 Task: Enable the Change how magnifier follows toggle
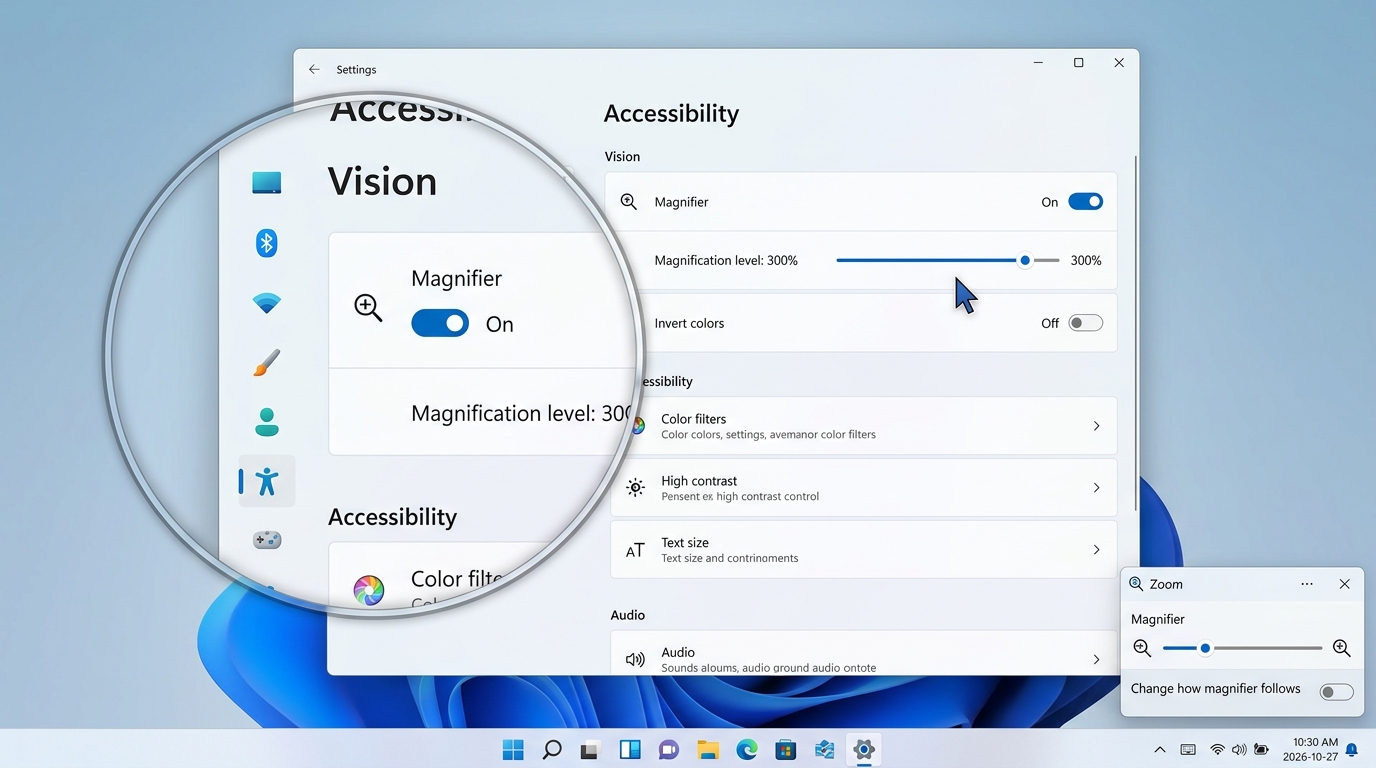1336,692
